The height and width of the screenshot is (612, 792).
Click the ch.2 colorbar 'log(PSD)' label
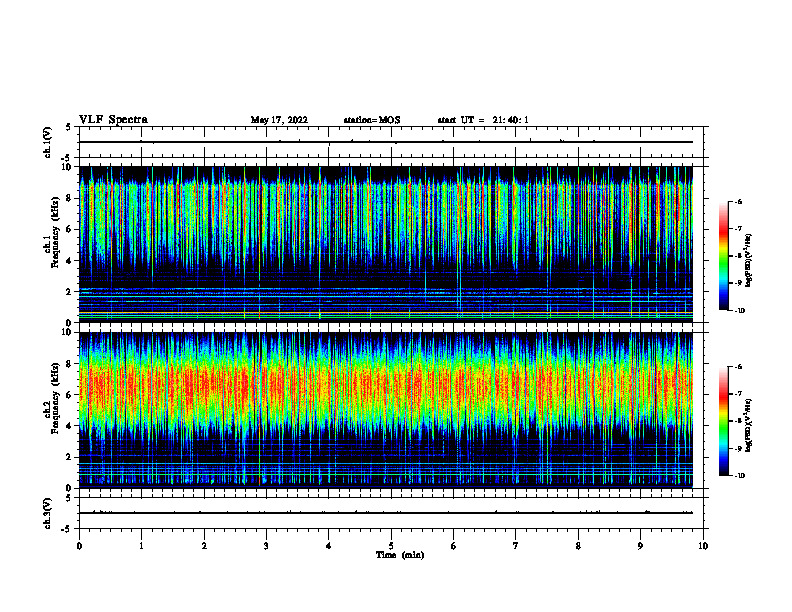click(x=749, y=425)
